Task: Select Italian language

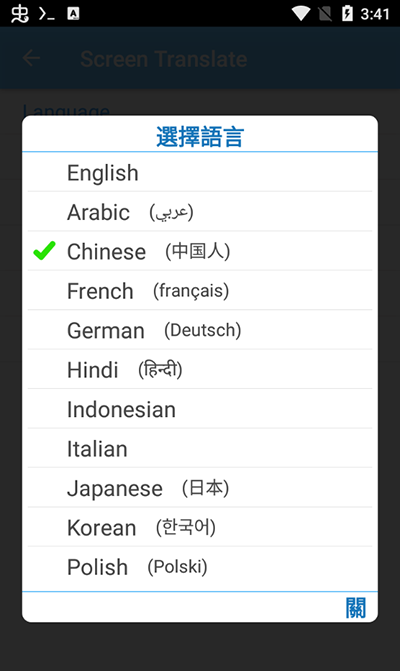Action: click(200, 448)
